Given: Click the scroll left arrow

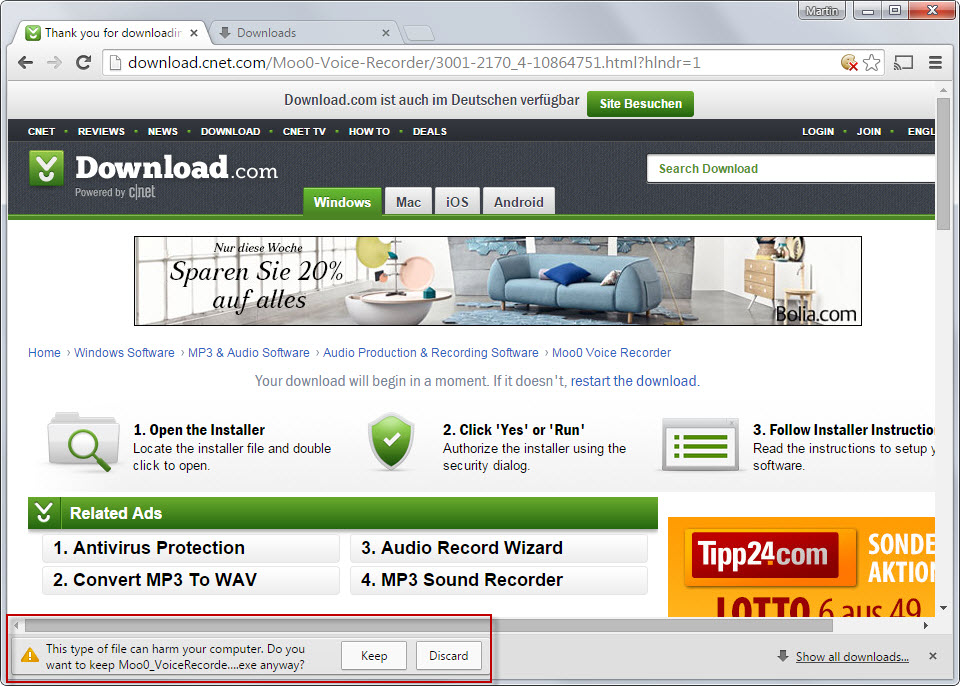Looking at the screenshot, I should point(17,625).
